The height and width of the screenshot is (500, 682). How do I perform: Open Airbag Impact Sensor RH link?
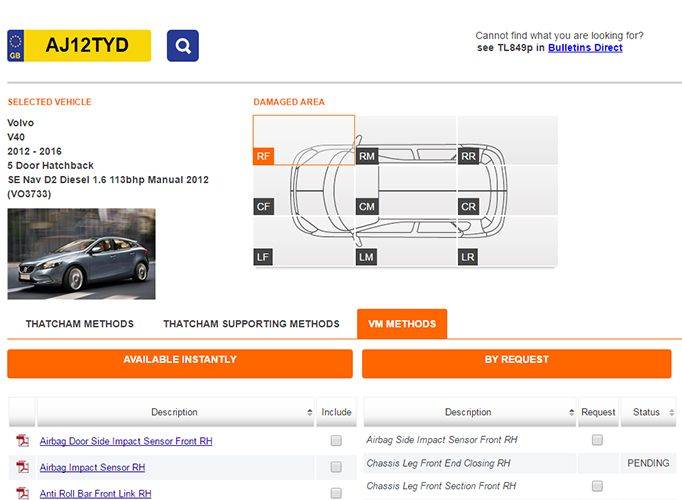[x=92, y=467]
